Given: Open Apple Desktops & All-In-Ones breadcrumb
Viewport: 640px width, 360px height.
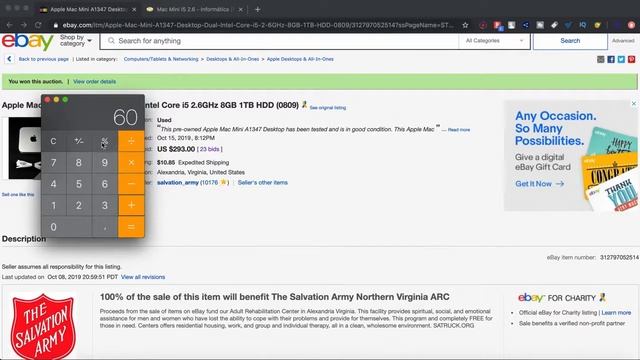Looking at the screenshot, I should point(300,59).
